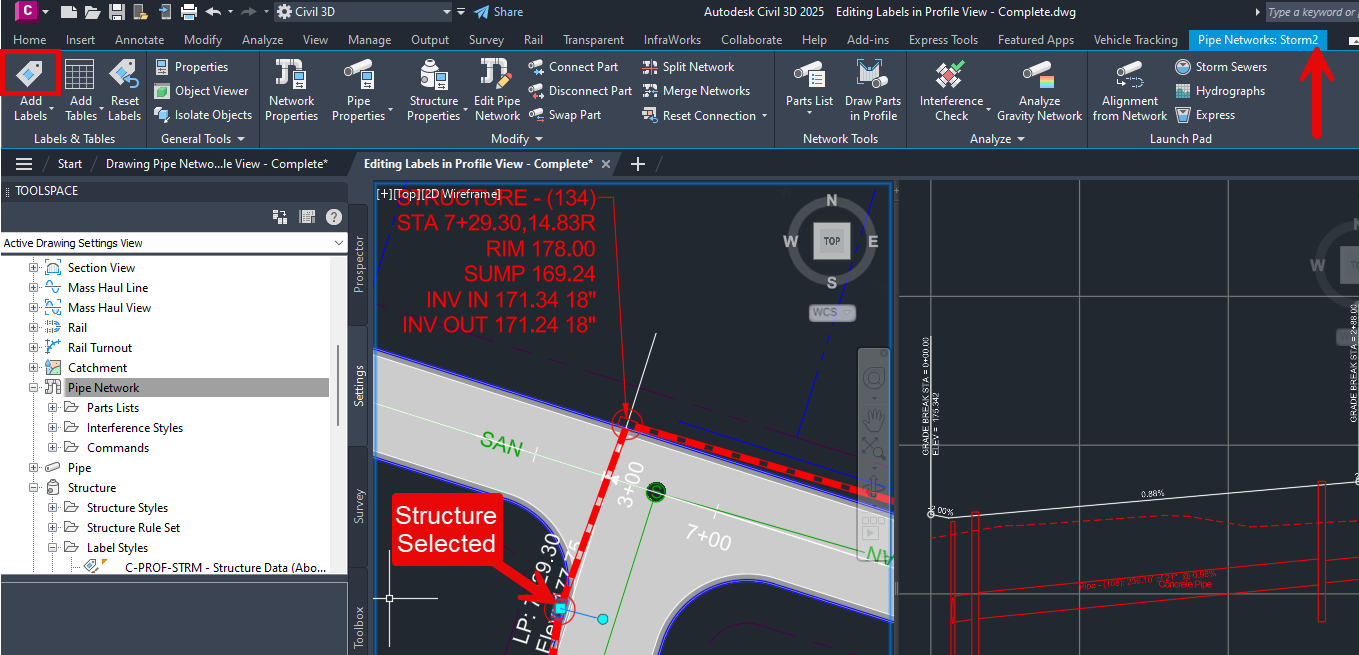Viewport: 1359px width, 655px height.
Task: Expand the Interference Styles folder
Action: click(52, 428)
